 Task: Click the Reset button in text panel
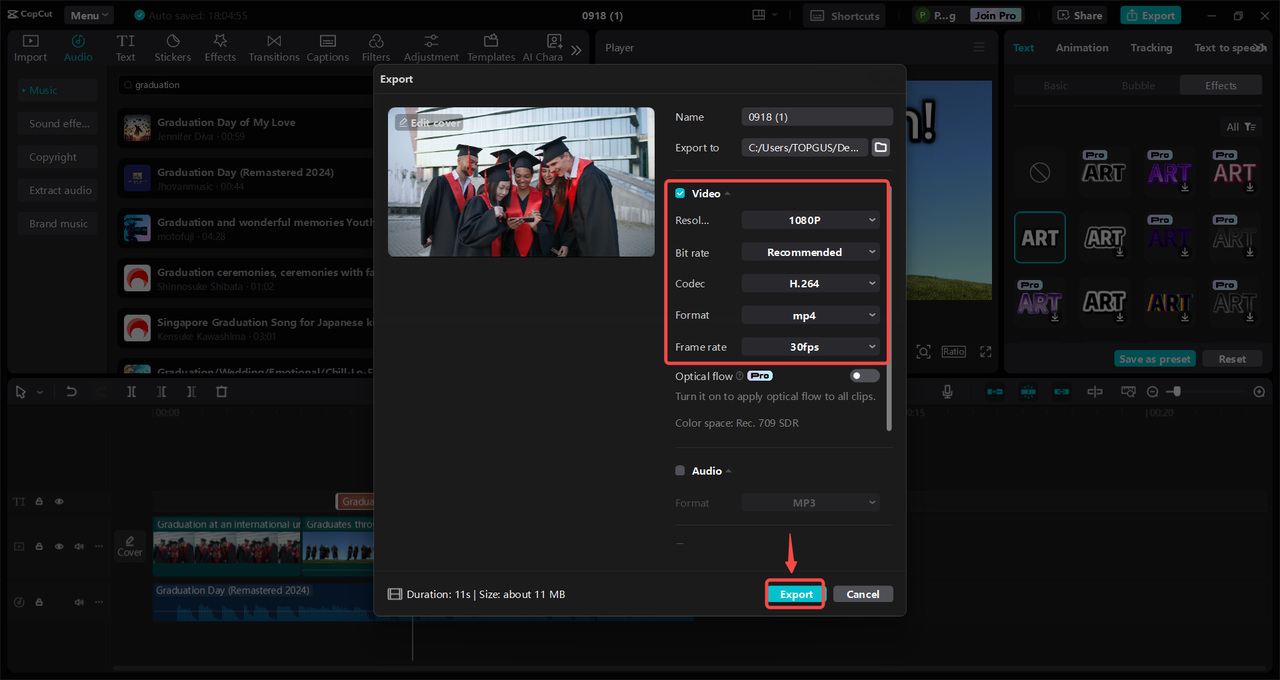1232,359
